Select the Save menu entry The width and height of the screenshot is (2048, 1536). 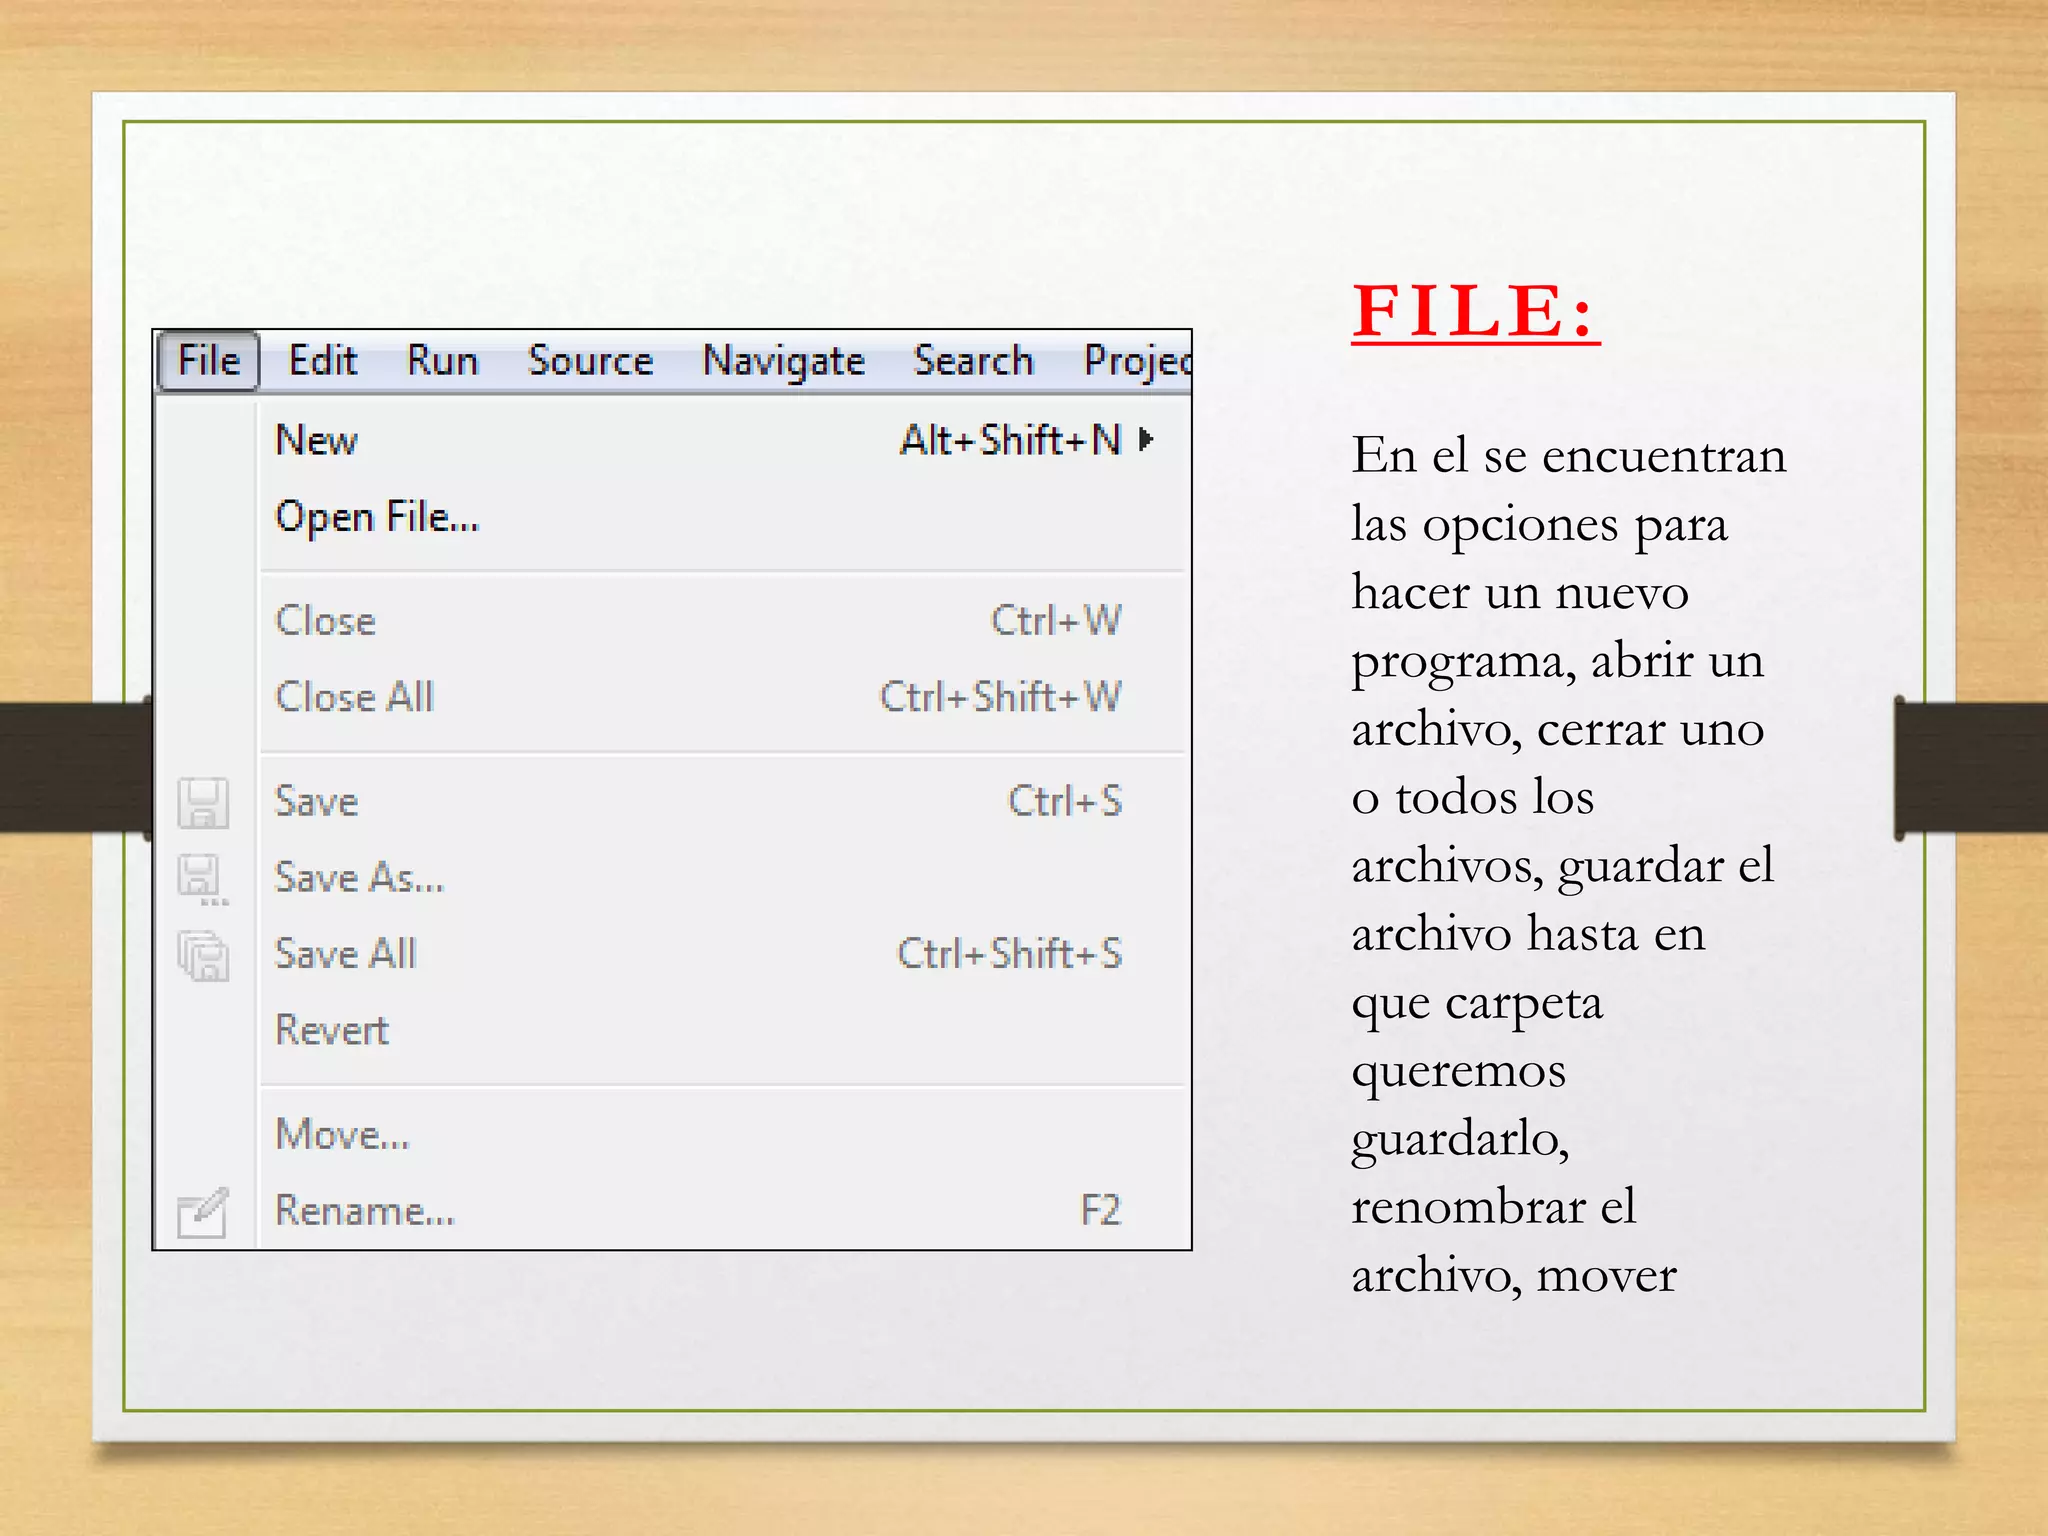click(722, 802)
